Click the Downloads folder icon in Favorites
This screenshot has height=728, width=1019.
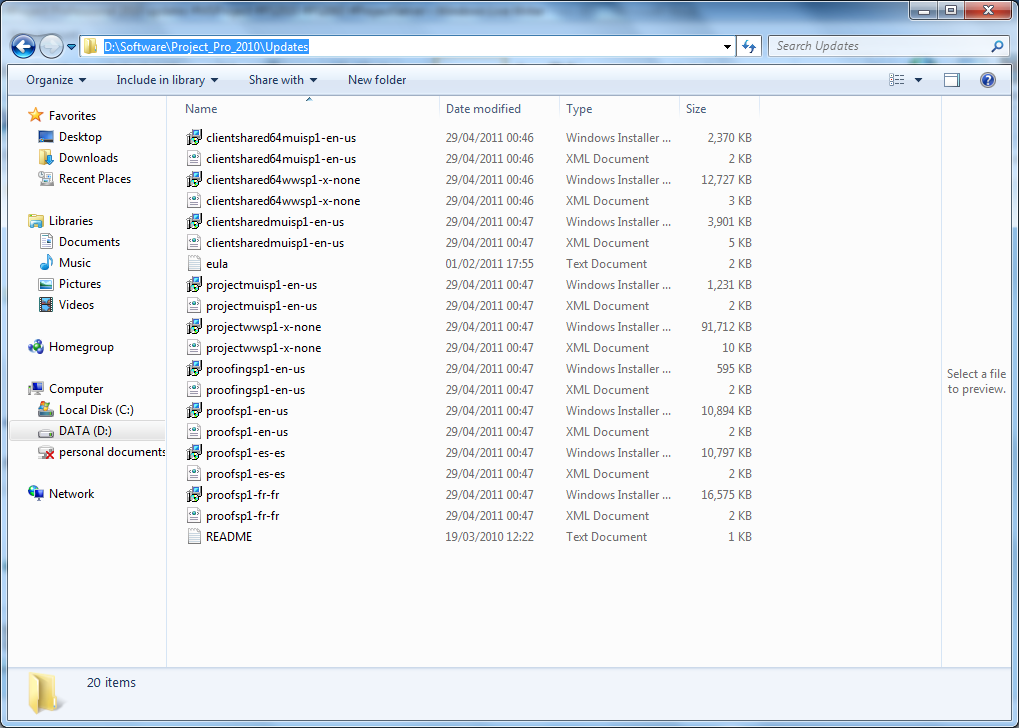point(46,158)
